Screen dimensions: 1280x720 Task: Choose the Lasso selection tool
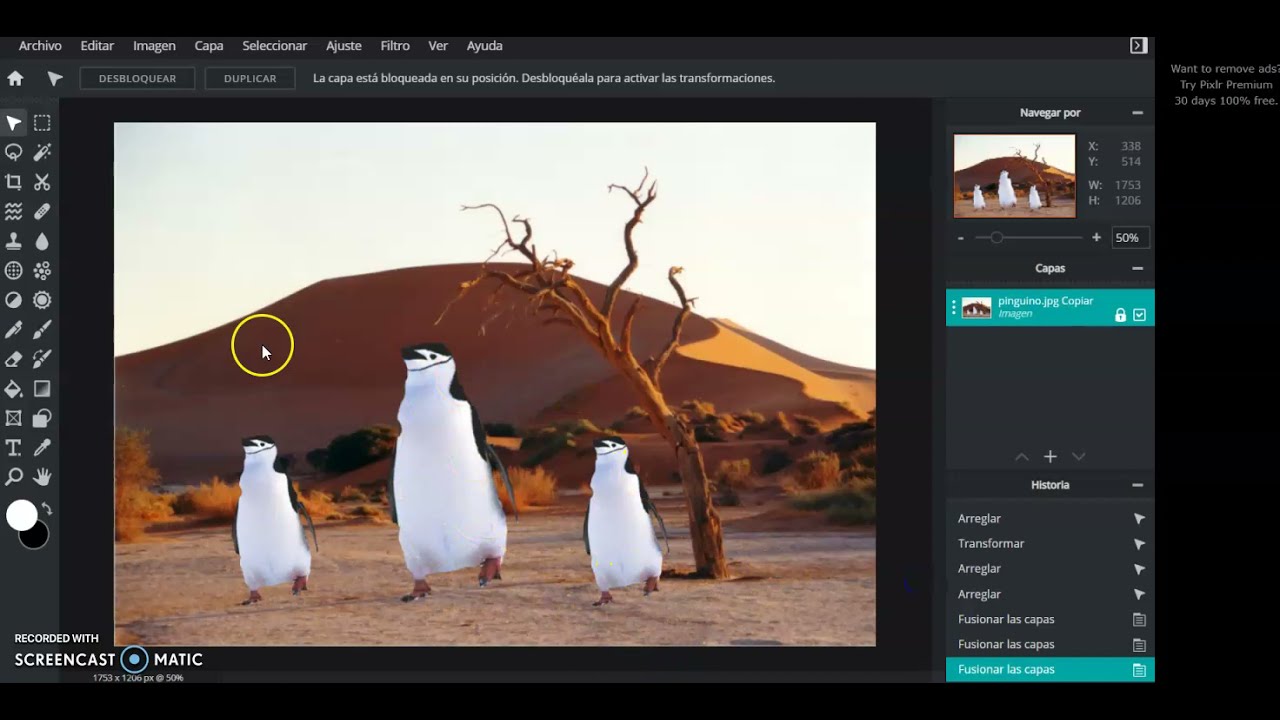[14, 152]
